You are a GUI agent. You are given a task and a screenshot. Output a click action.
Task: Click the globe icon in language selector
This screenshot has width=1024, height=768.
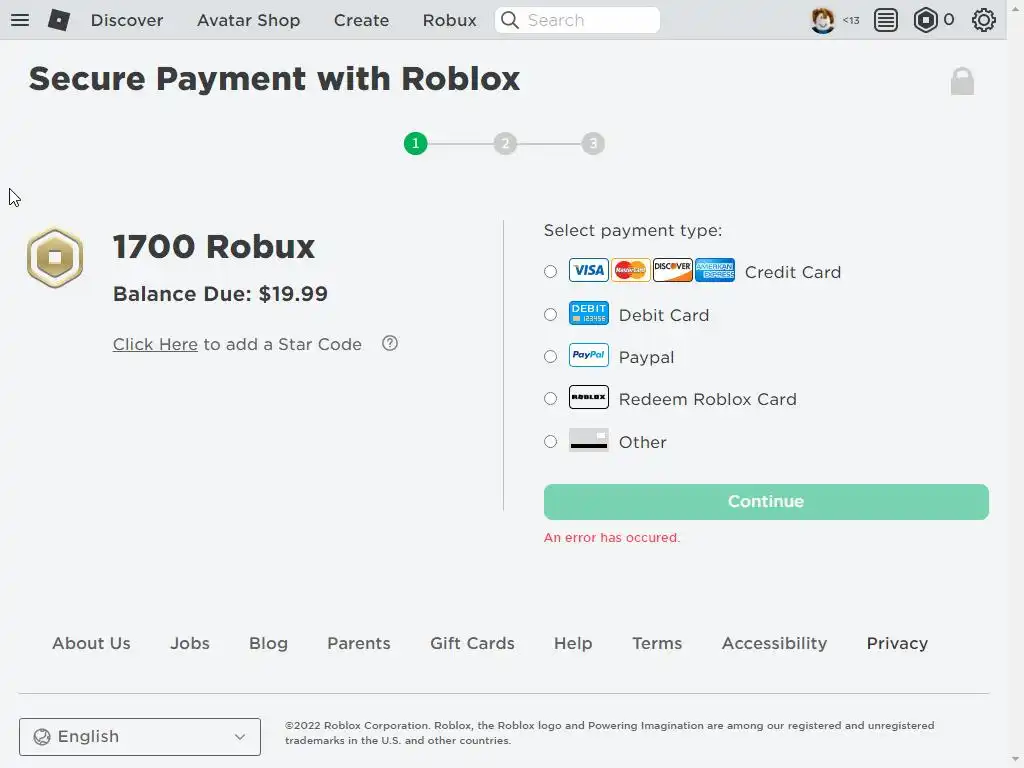coord(42,737)
